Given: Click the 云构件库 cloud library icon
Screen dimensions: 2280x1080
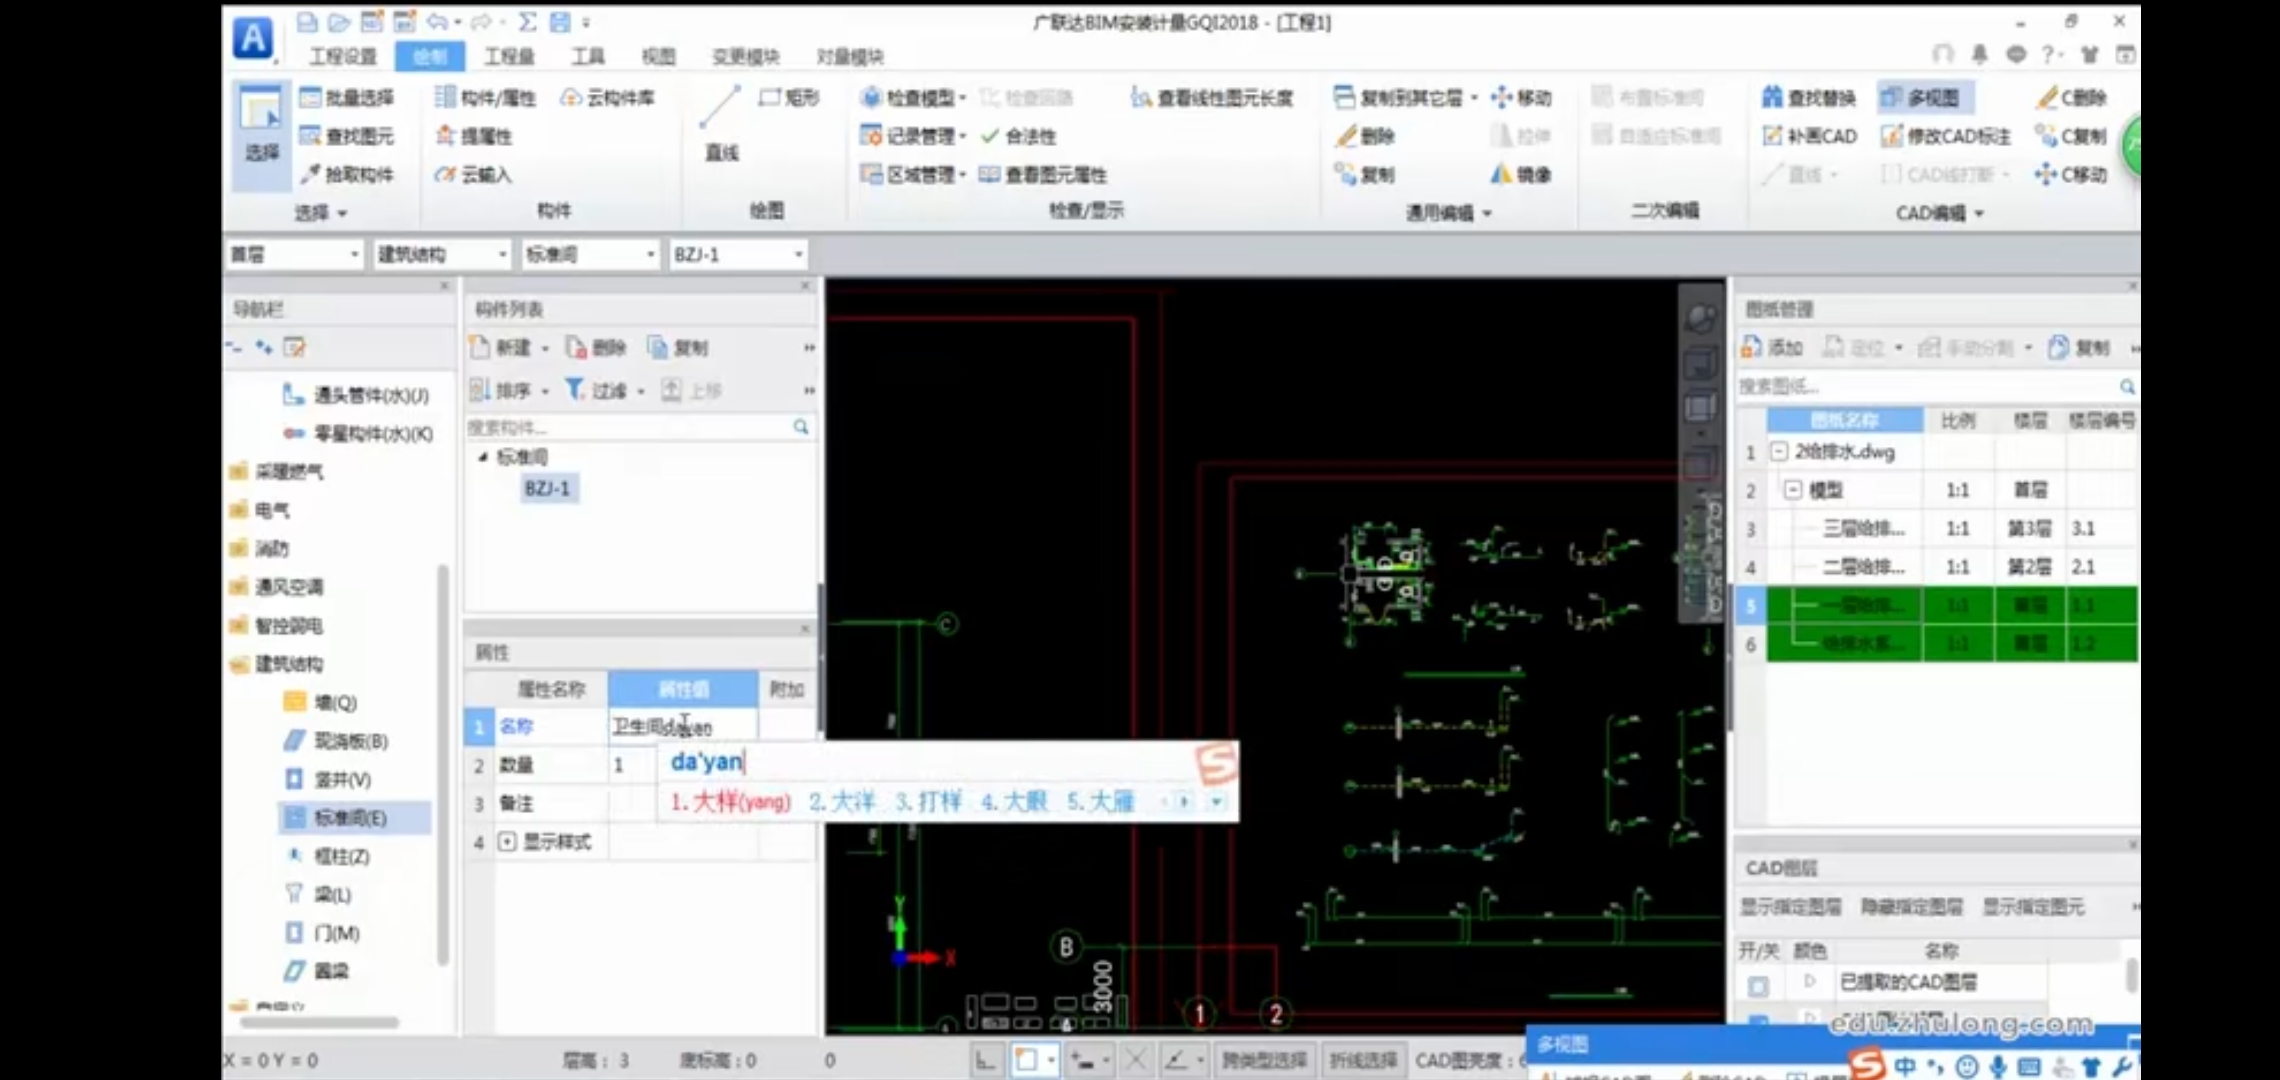Looking at the screenshot, I should pyautogui.click(x=571, y=97).
